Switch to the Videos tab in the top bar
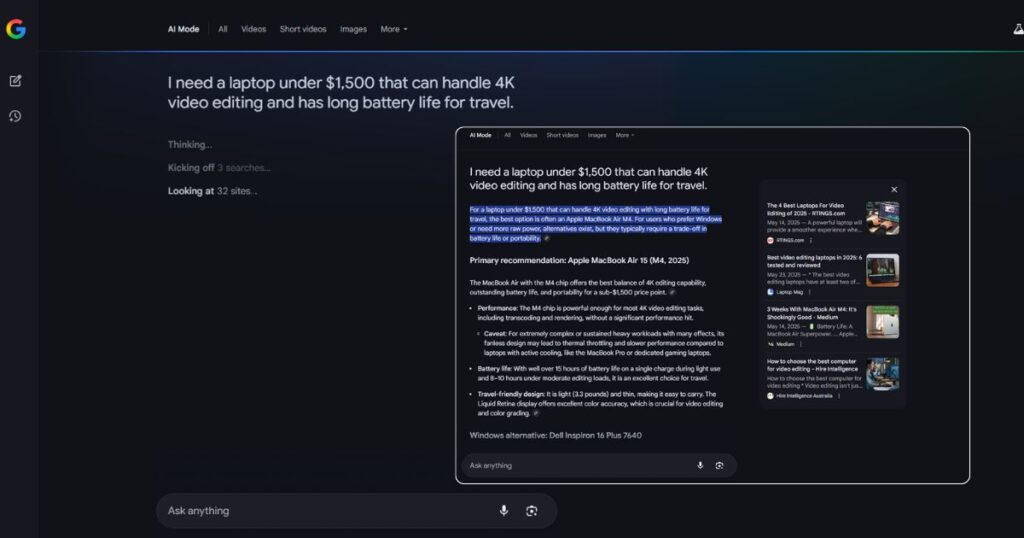This screenshot has width=1024, height=538. [x=253, y=29]
